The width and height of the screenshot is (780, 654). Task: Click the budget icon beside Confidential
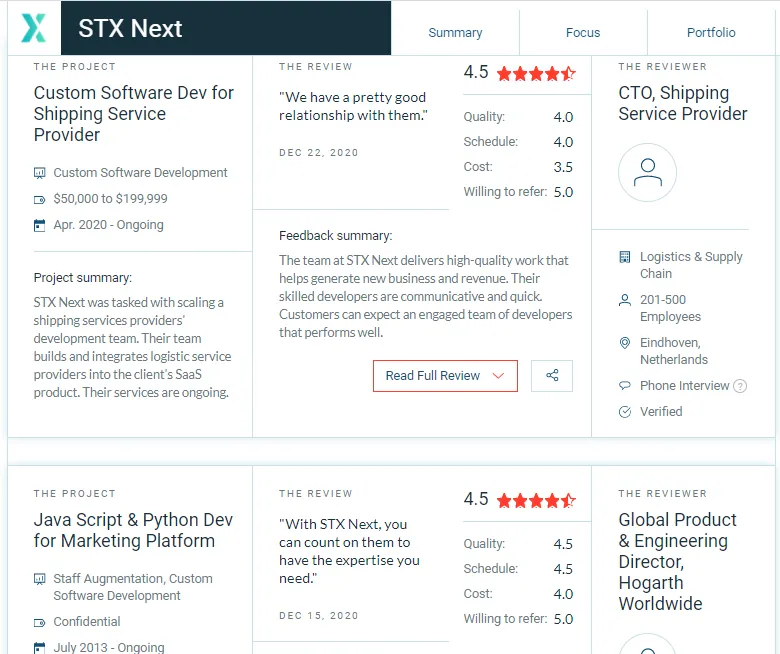pos(39,622)
